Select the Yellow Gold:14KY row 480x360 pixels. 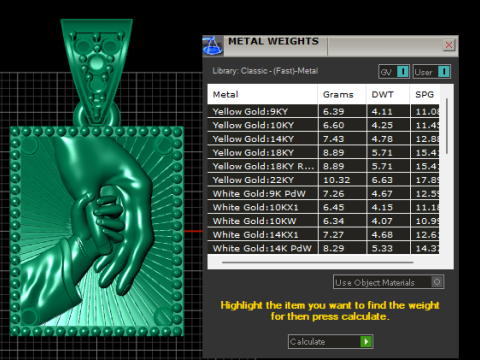(x=323, y=139)
